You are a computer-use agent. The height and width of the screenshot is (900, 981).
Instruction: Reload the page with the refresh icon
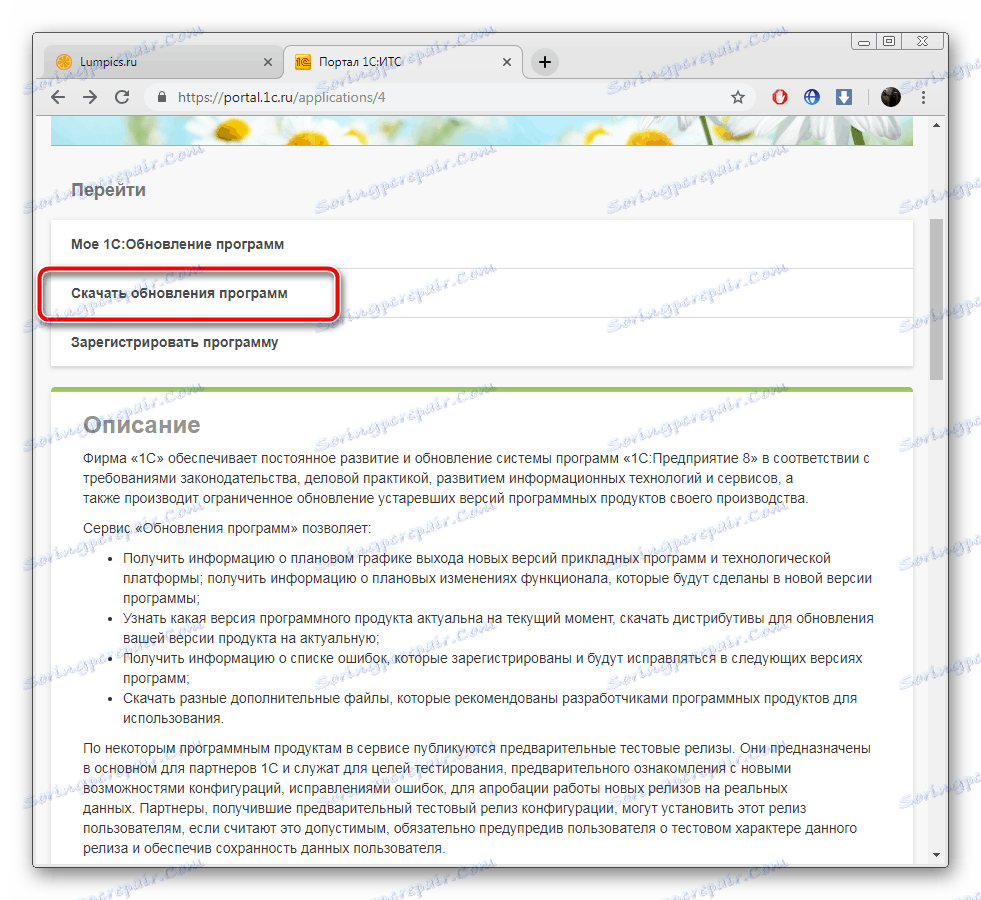pos(122,97)
